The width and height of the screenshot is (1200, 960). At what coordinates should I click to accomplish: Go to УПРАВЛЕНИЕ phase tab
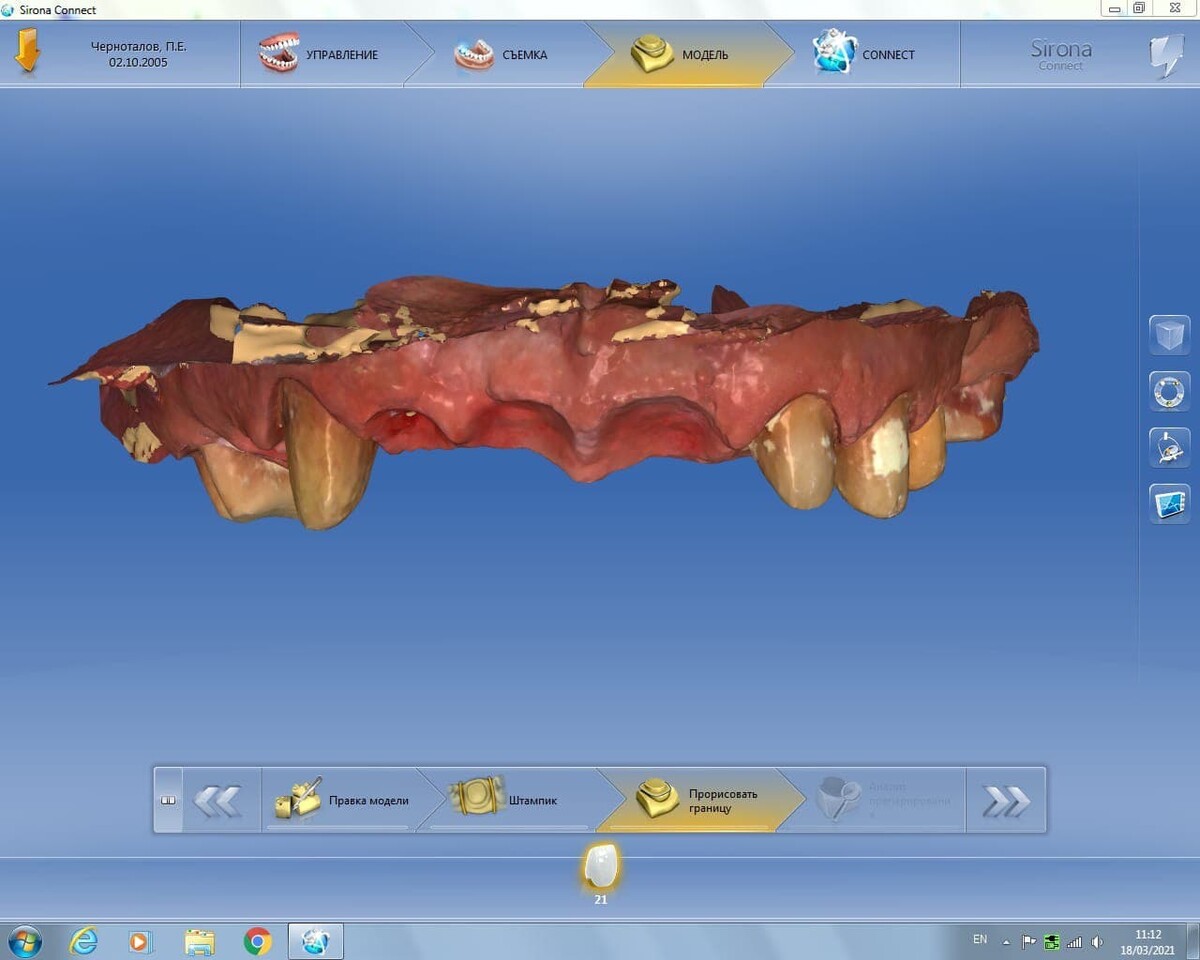tap(322, 55)
